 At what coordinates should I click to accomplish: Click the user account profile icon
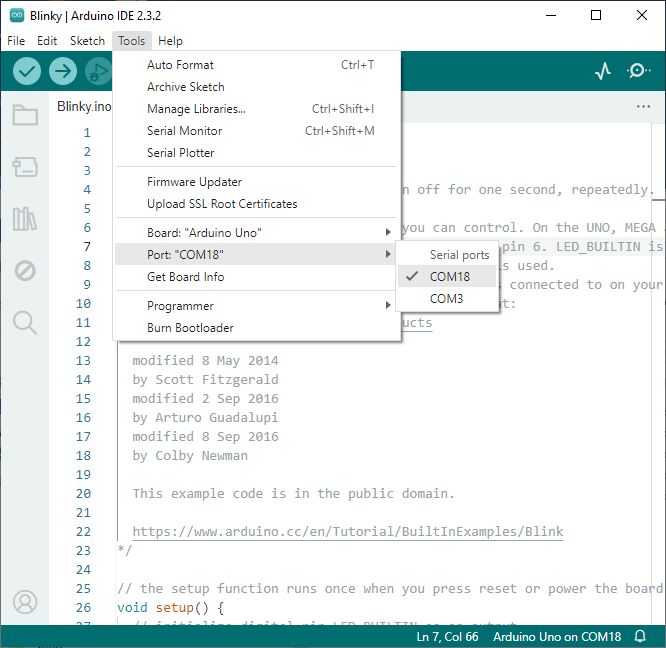point(25,602)
